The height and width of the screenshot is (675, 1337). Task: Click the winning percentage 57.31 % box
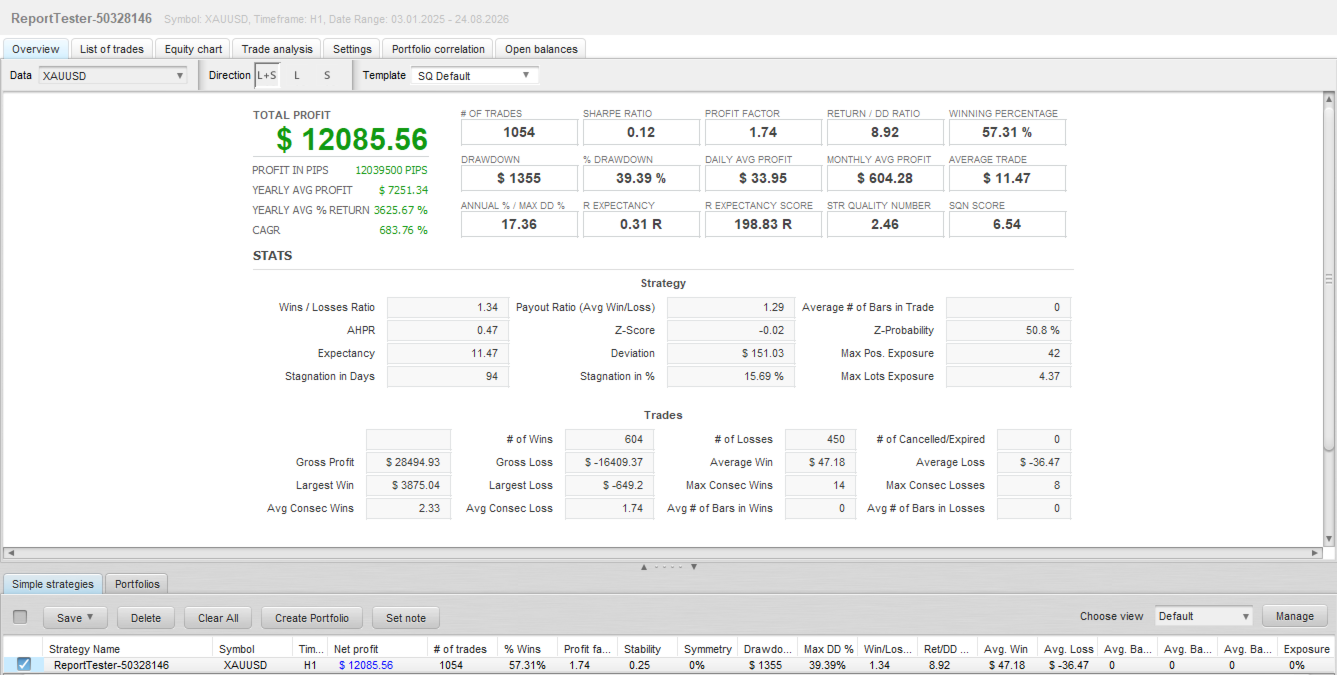coord(1007,132)
